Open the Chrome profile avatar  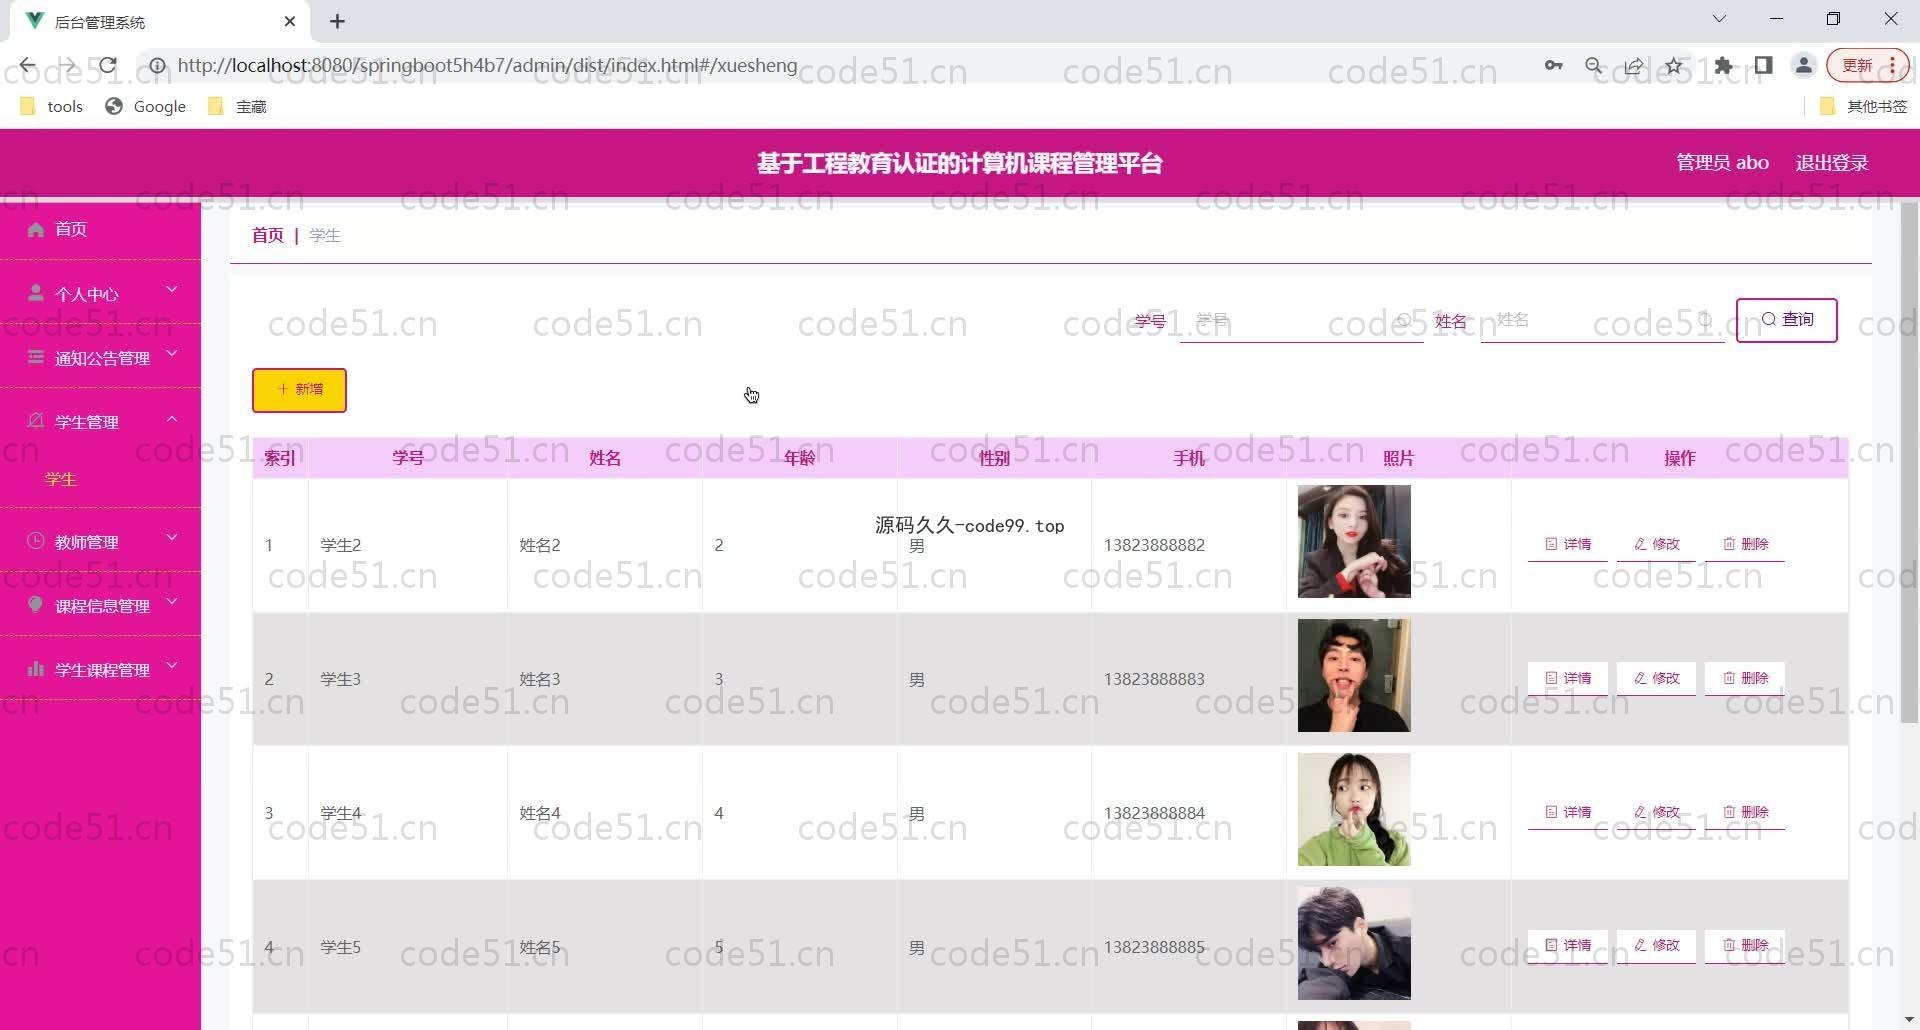tap(1804, 66)
